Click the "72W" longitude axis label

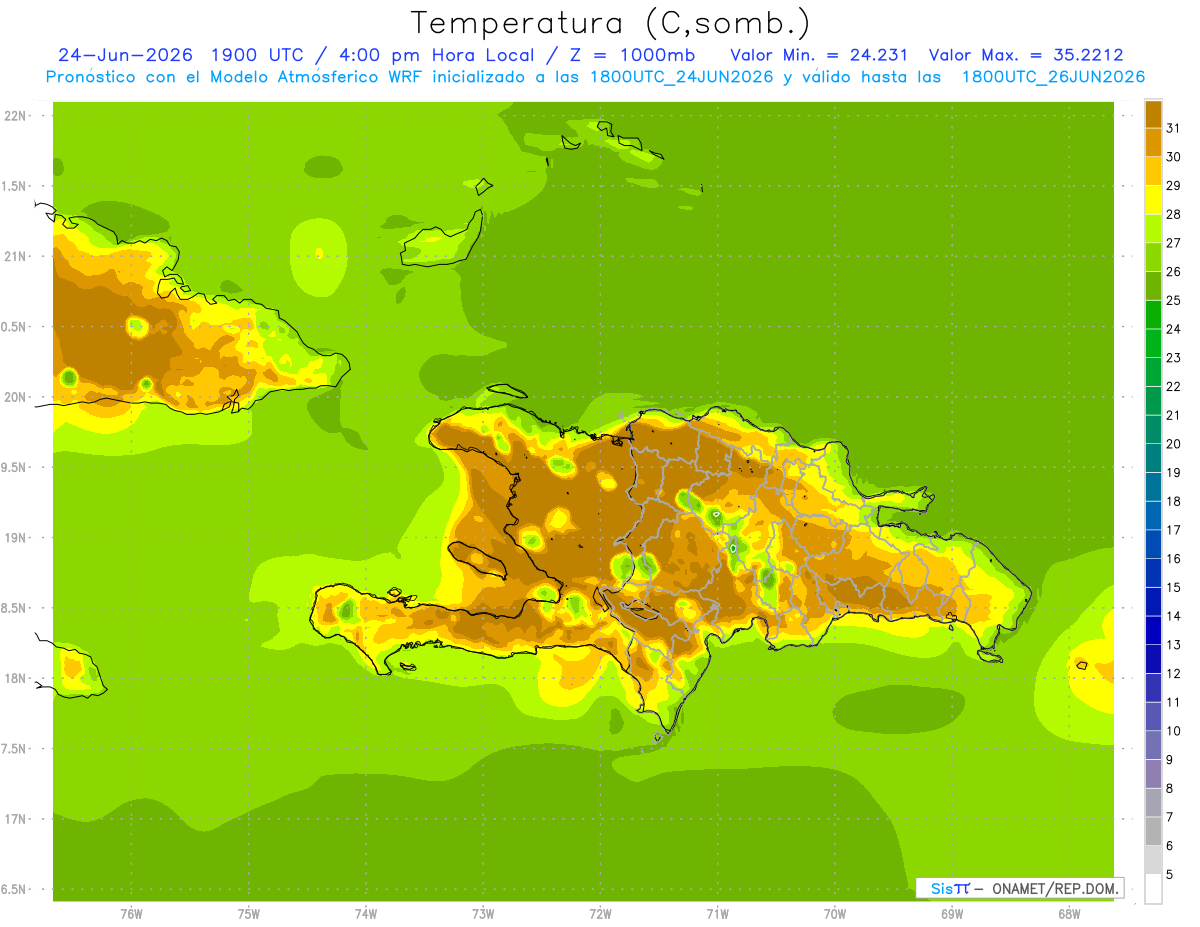tap(600, 914)
